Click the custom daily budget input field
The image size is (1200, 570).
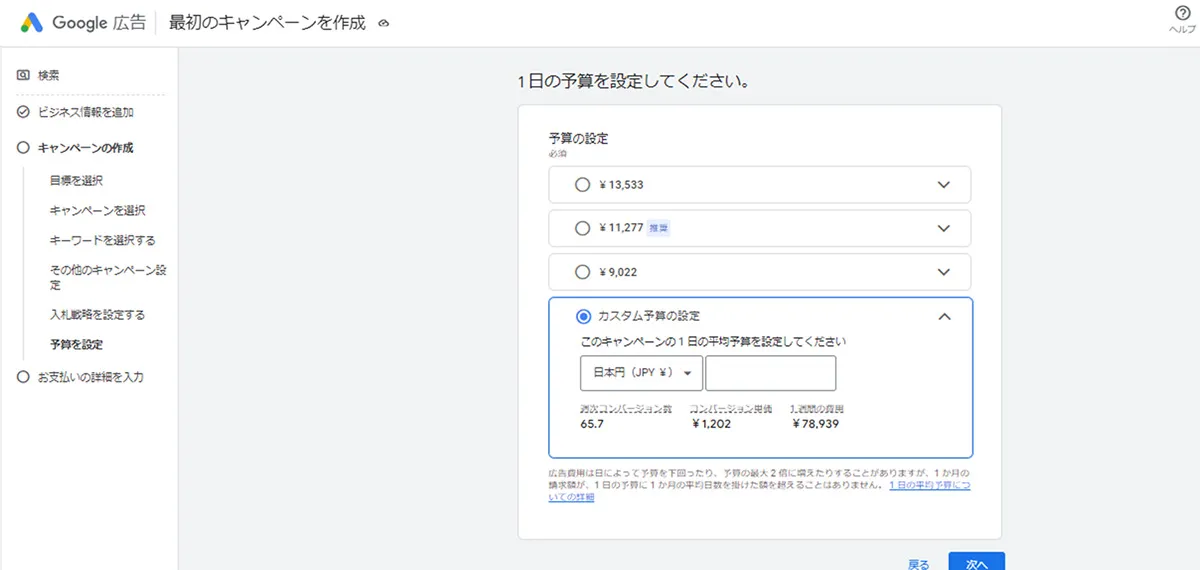771,373
